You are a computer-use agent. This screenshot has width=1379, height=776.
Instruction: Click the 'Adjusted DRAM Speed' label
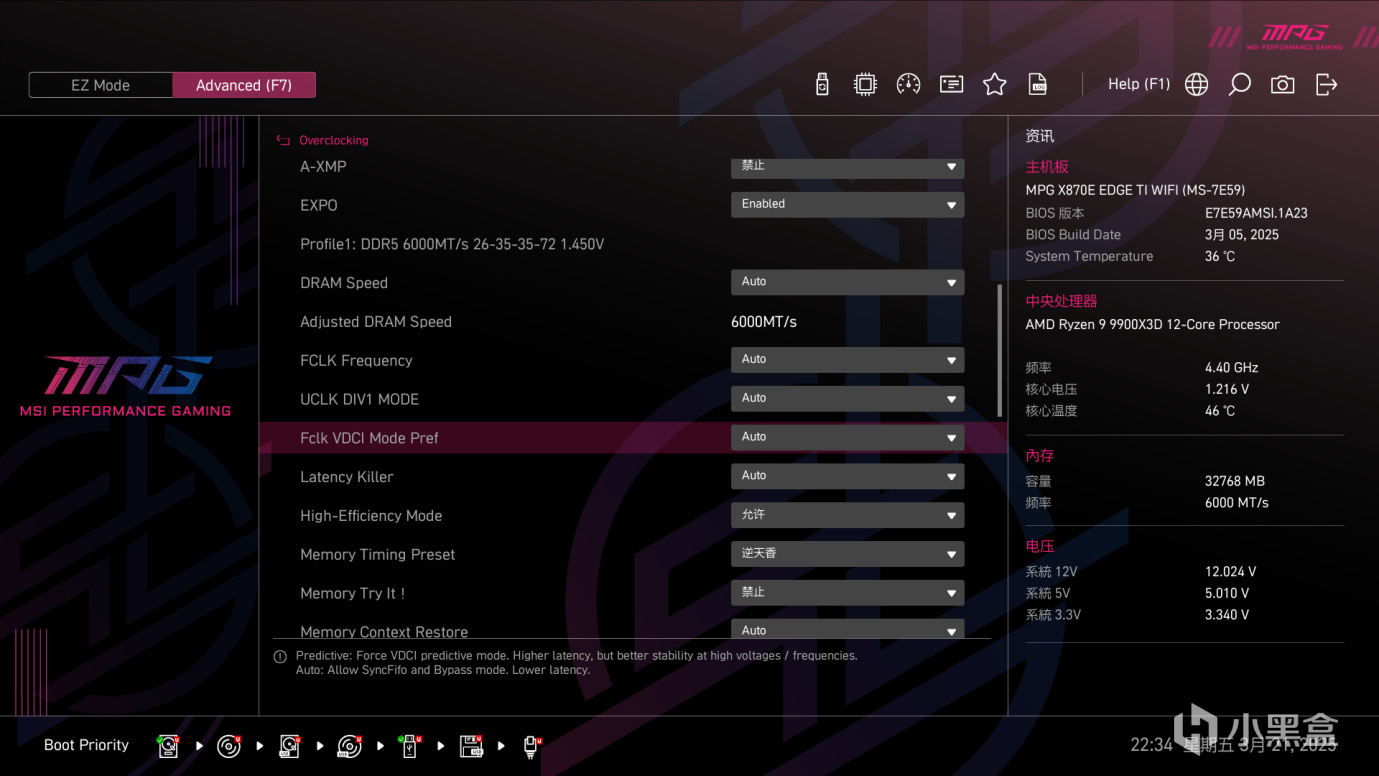(376, 322)
